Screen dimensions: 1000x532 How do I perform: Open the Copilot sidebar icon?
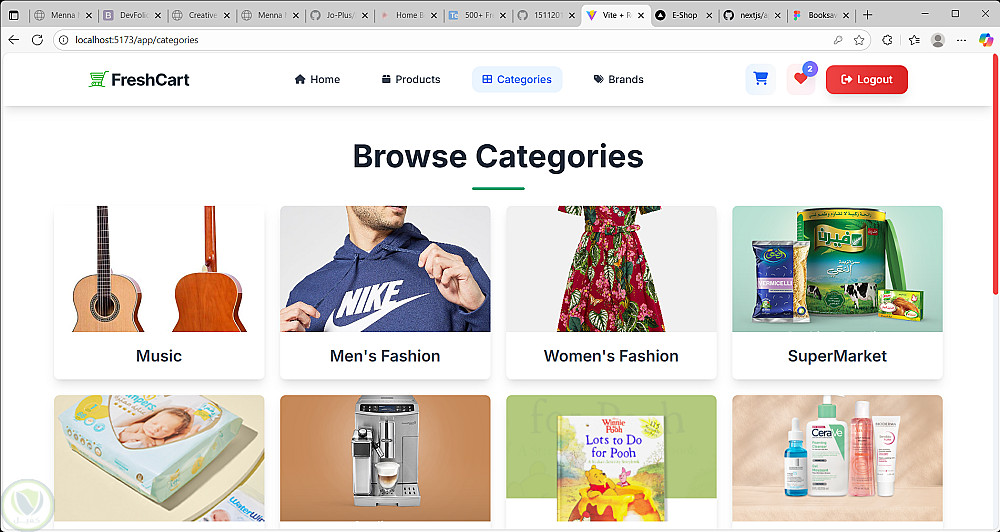pos(987,40)
